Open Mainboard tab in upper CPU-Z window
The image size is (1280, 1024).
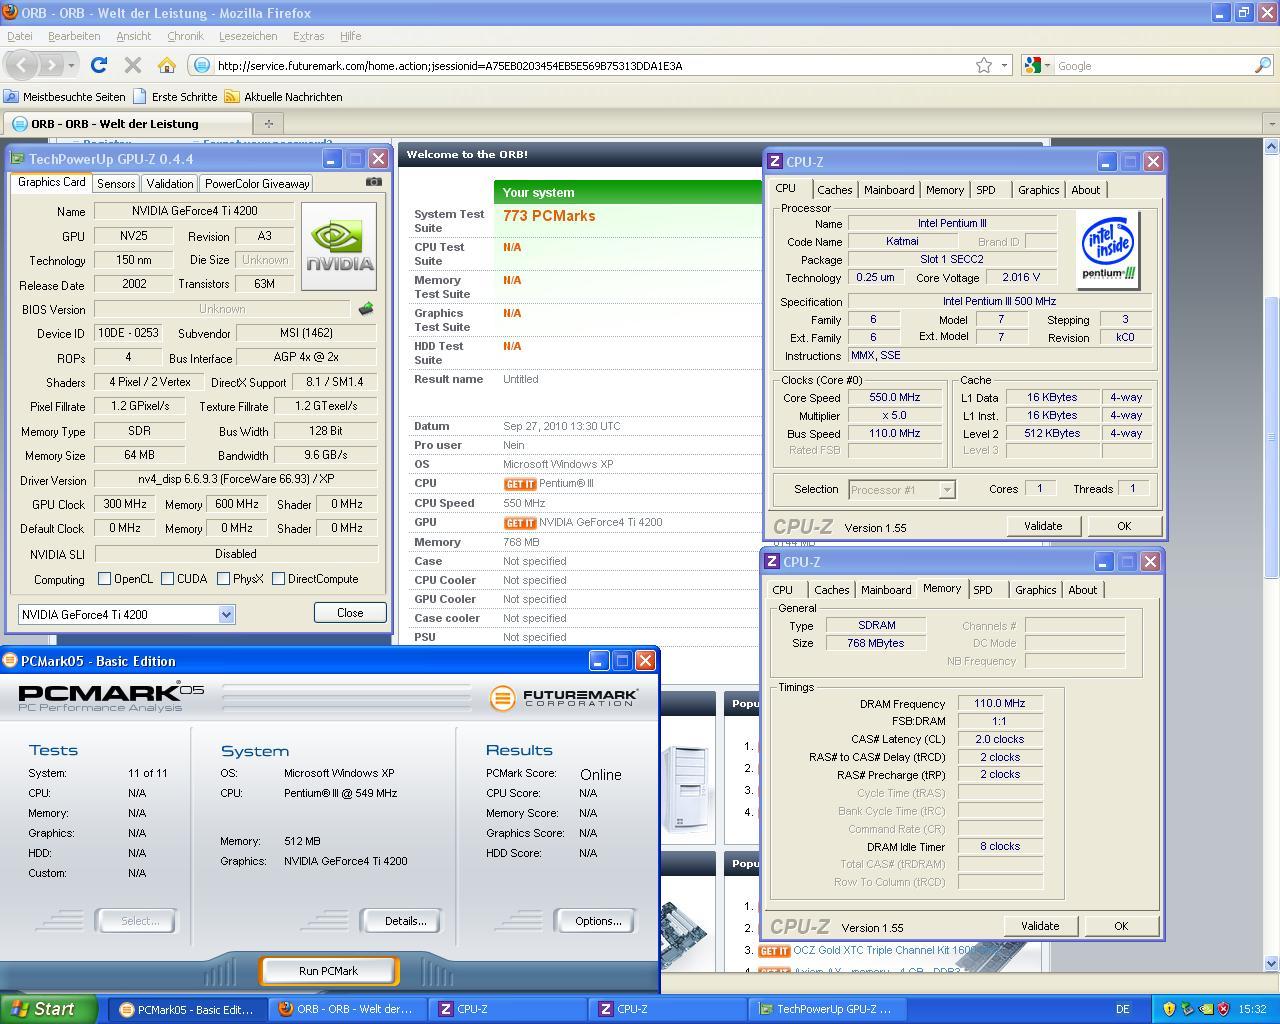(x=889, y=189)
